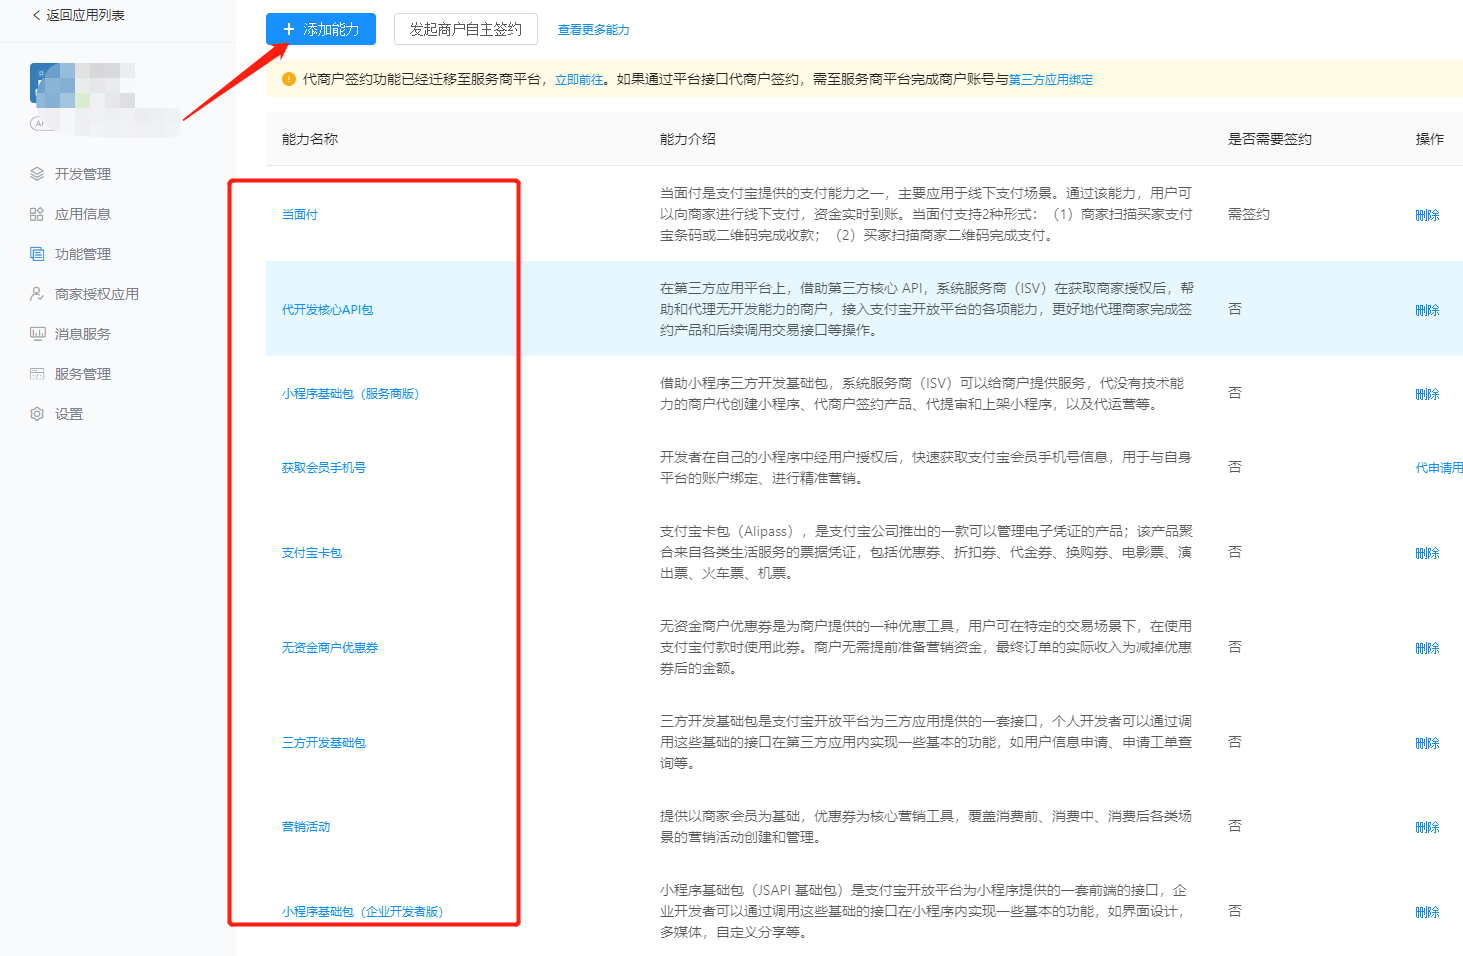Delete the 代开发核心API包 row

pos(1428,310)
